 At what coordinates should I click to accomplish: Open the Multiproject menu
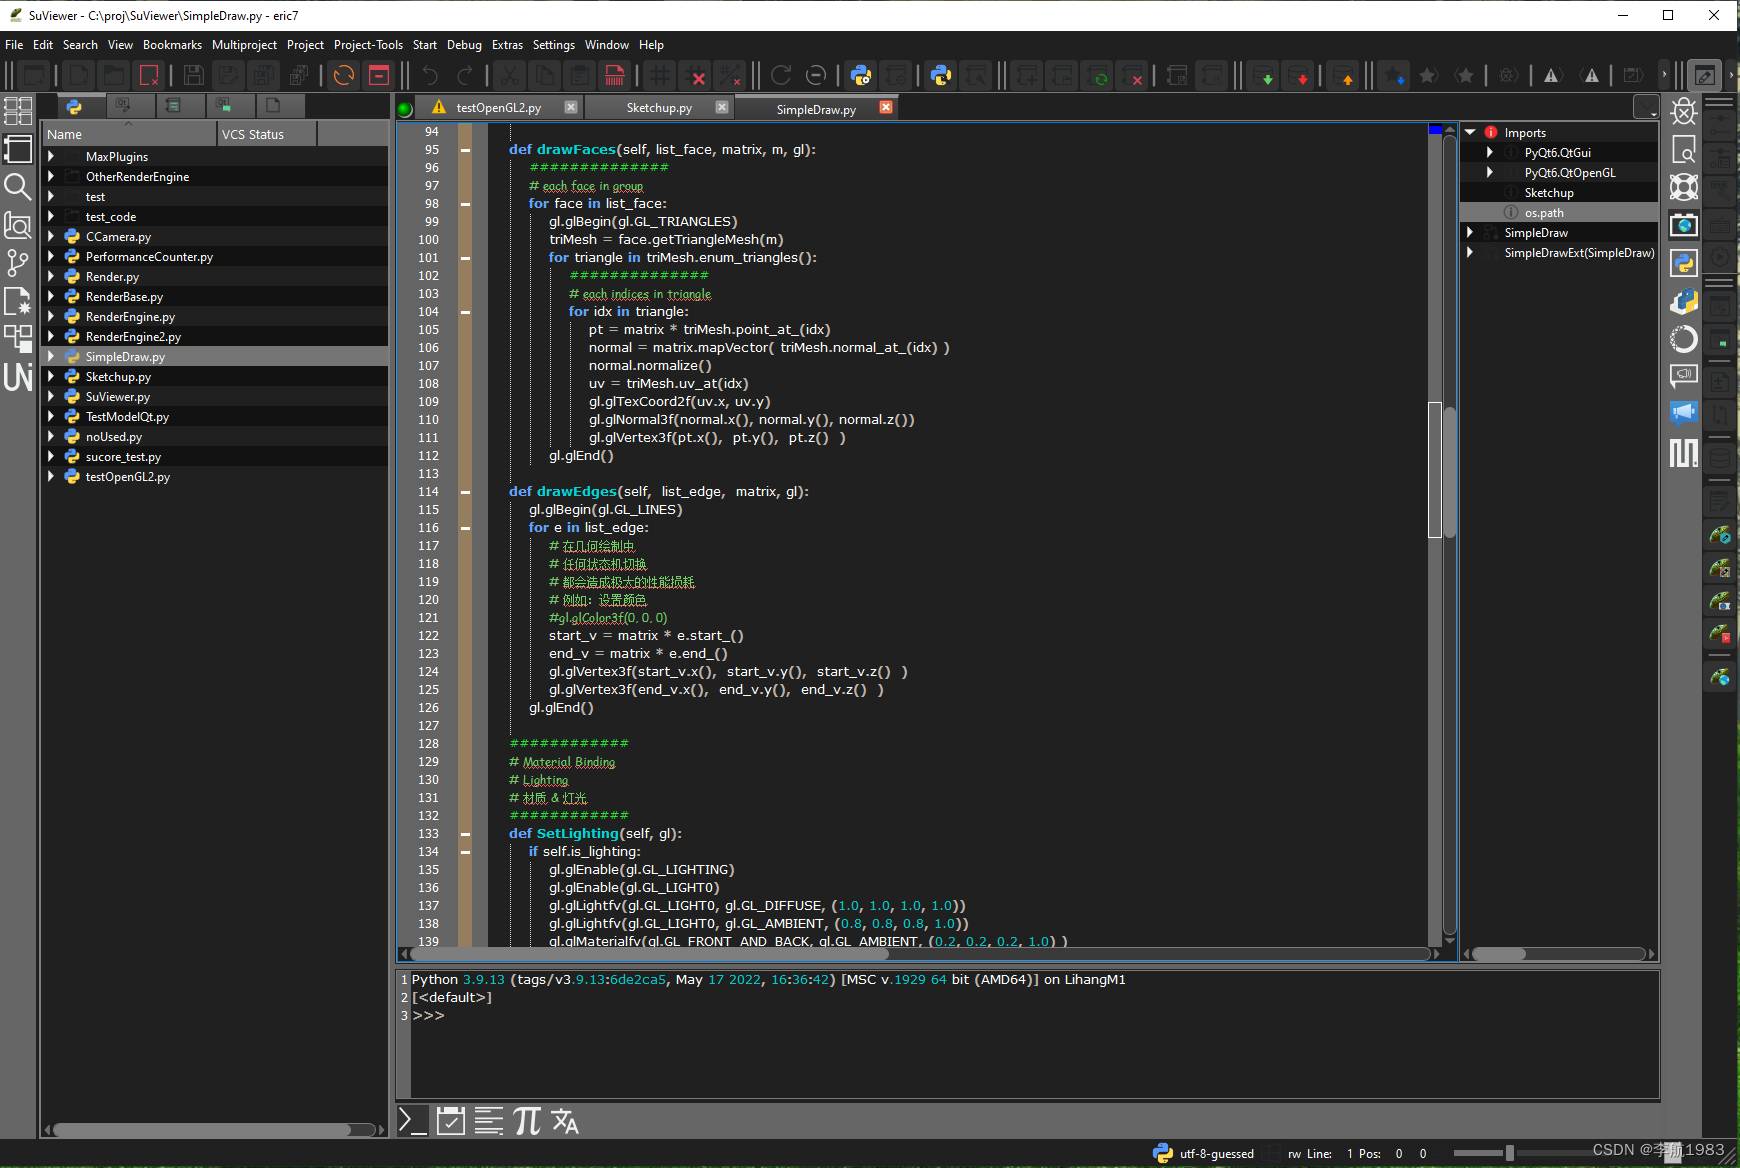coord(244,45)
